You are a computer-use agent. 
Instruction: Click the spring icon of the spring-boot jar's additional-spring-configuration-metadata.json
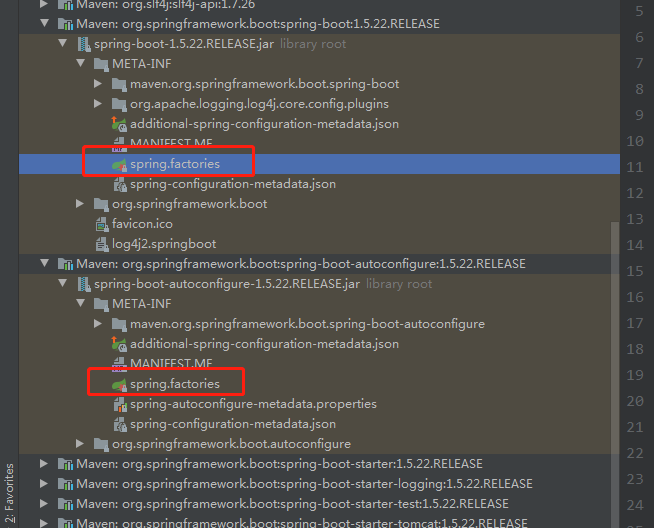(x=119, y=124)
